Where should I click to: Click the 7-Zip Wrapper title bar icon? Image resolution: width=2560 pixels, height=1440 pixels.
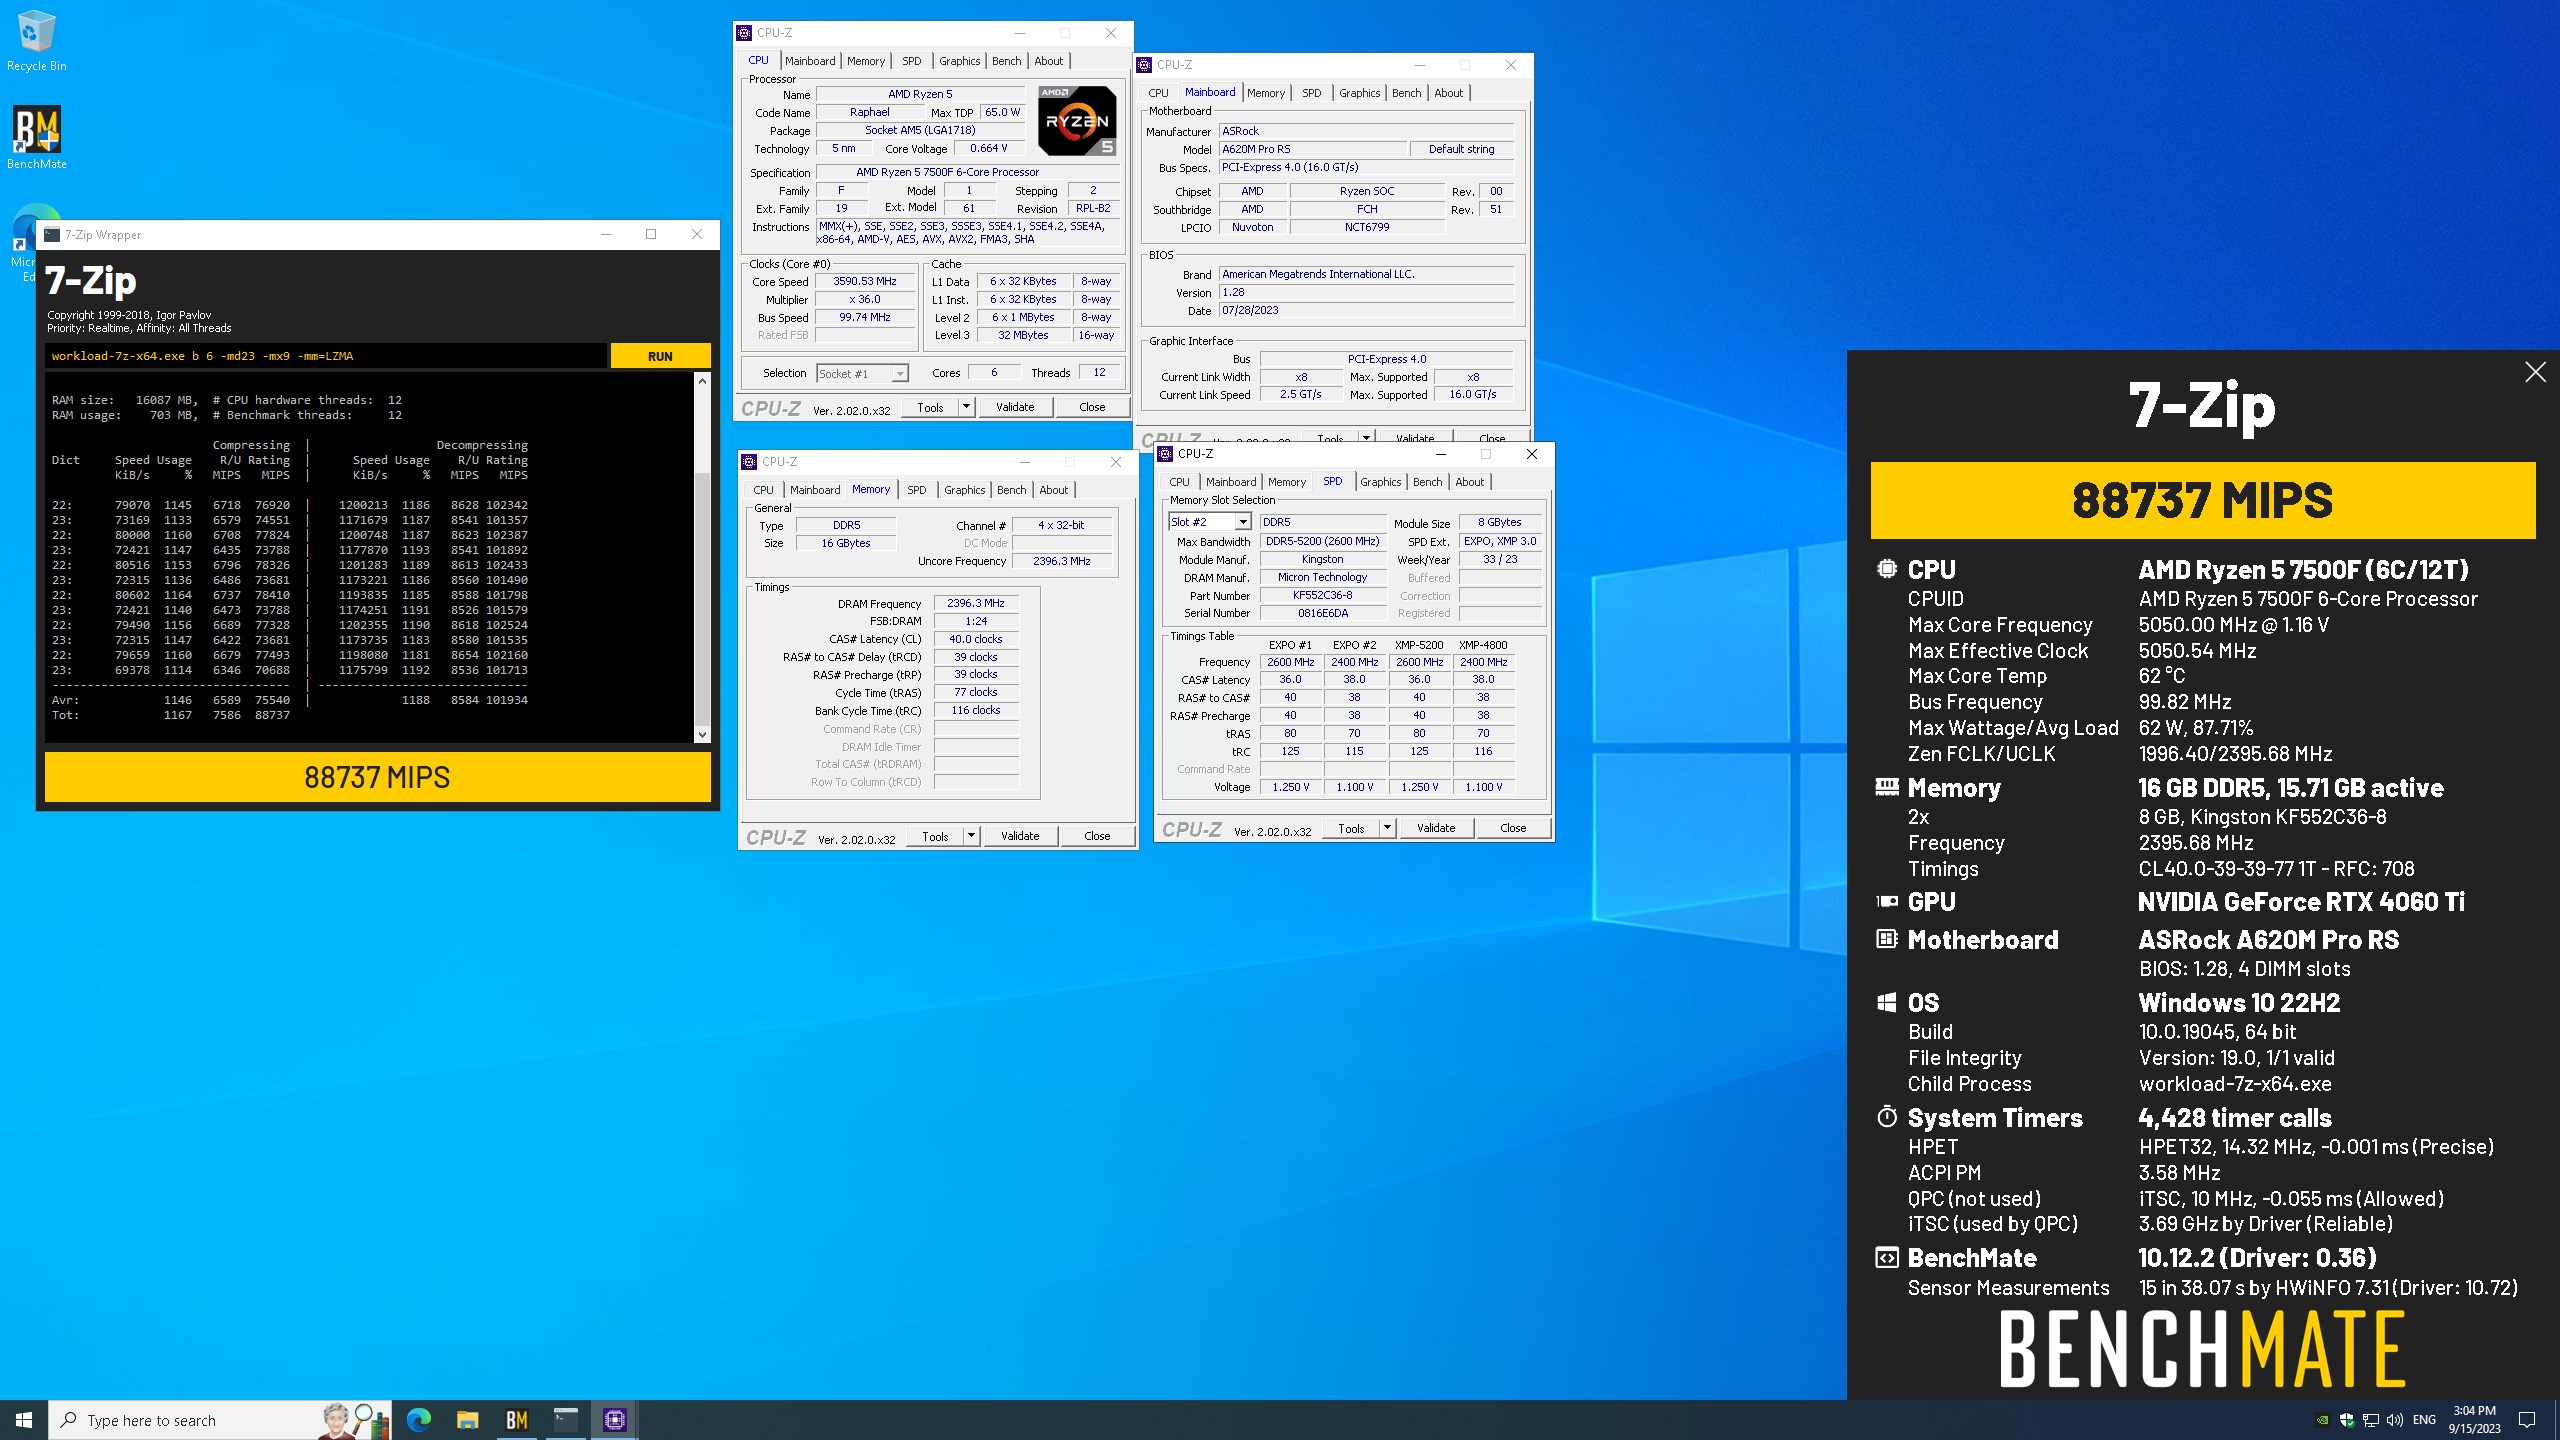52,235
